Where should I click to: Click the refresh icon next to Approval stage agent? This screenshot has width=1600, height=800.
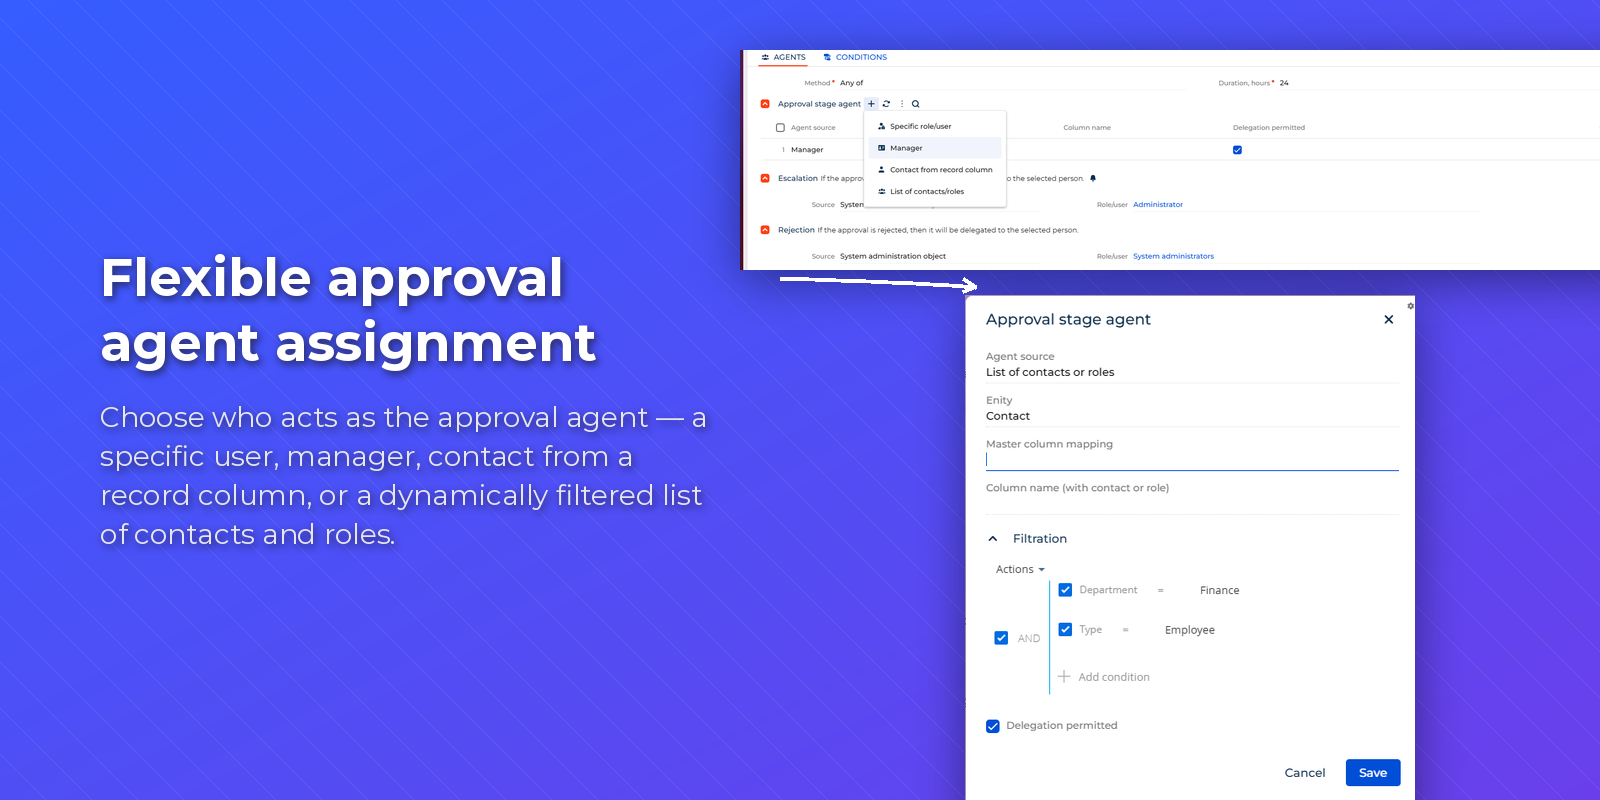(x=886, y=104)
